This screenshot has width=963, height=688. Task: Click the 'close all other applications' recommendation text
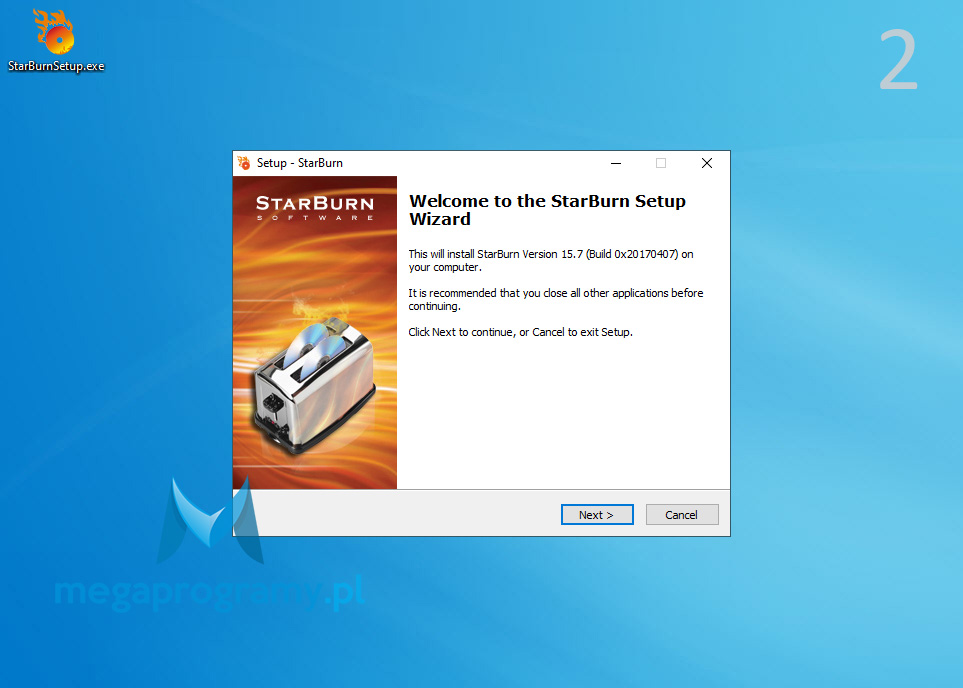tap(556, 299)
